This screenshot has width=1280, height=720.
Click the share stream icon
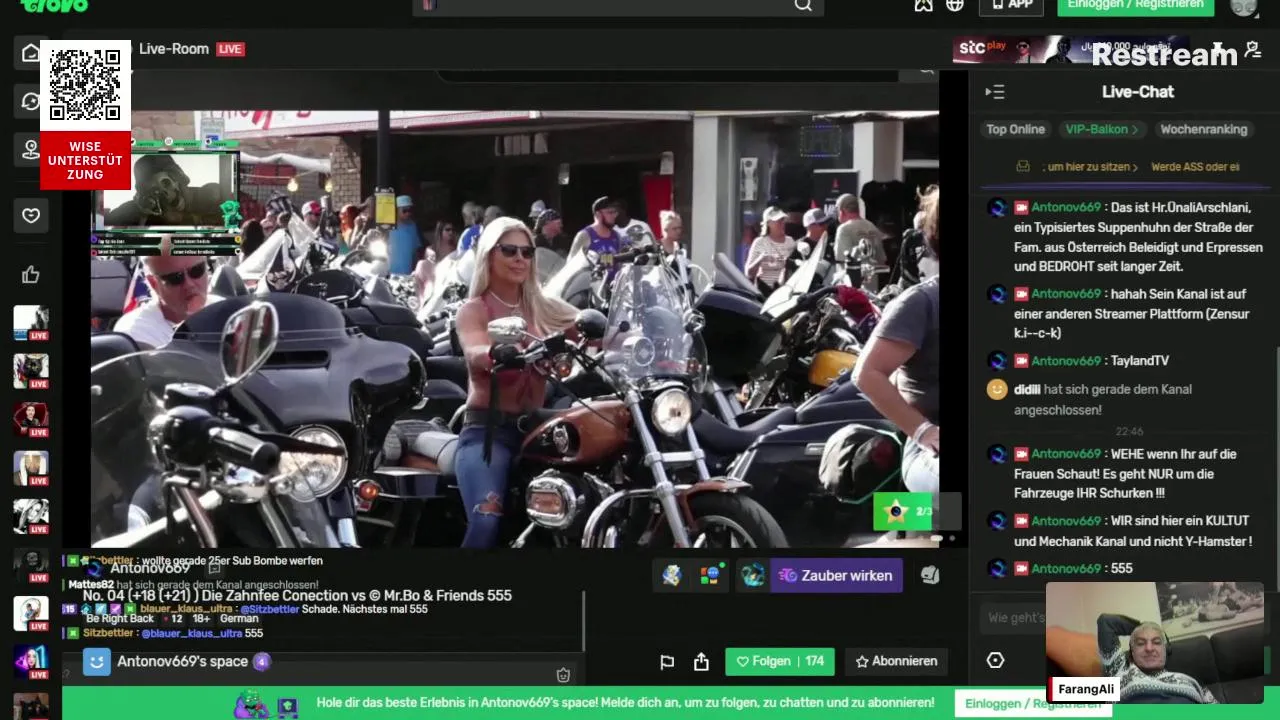pyautogui.click(x=701, y=662)
